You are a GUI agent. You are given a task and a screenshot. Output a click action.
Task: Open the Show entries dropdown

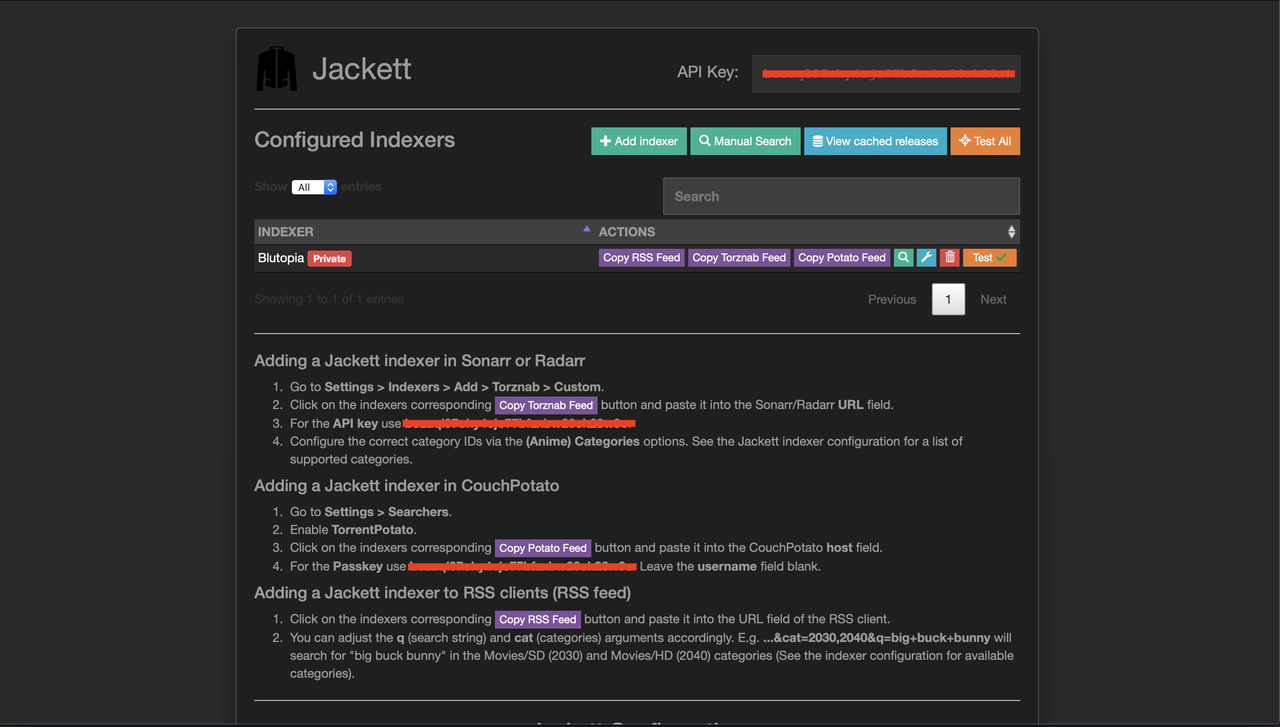coord(314,187)
